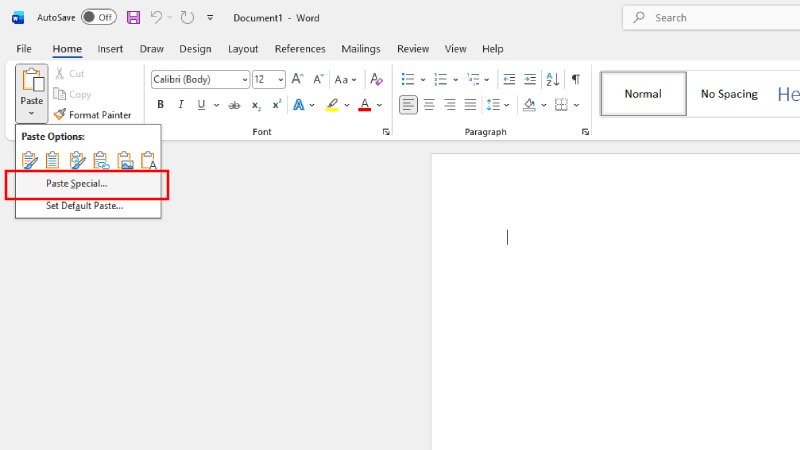The image size is (800, 450).
Task: Choose Paste Special from the paste menu
Action: [x=77, y=184]
